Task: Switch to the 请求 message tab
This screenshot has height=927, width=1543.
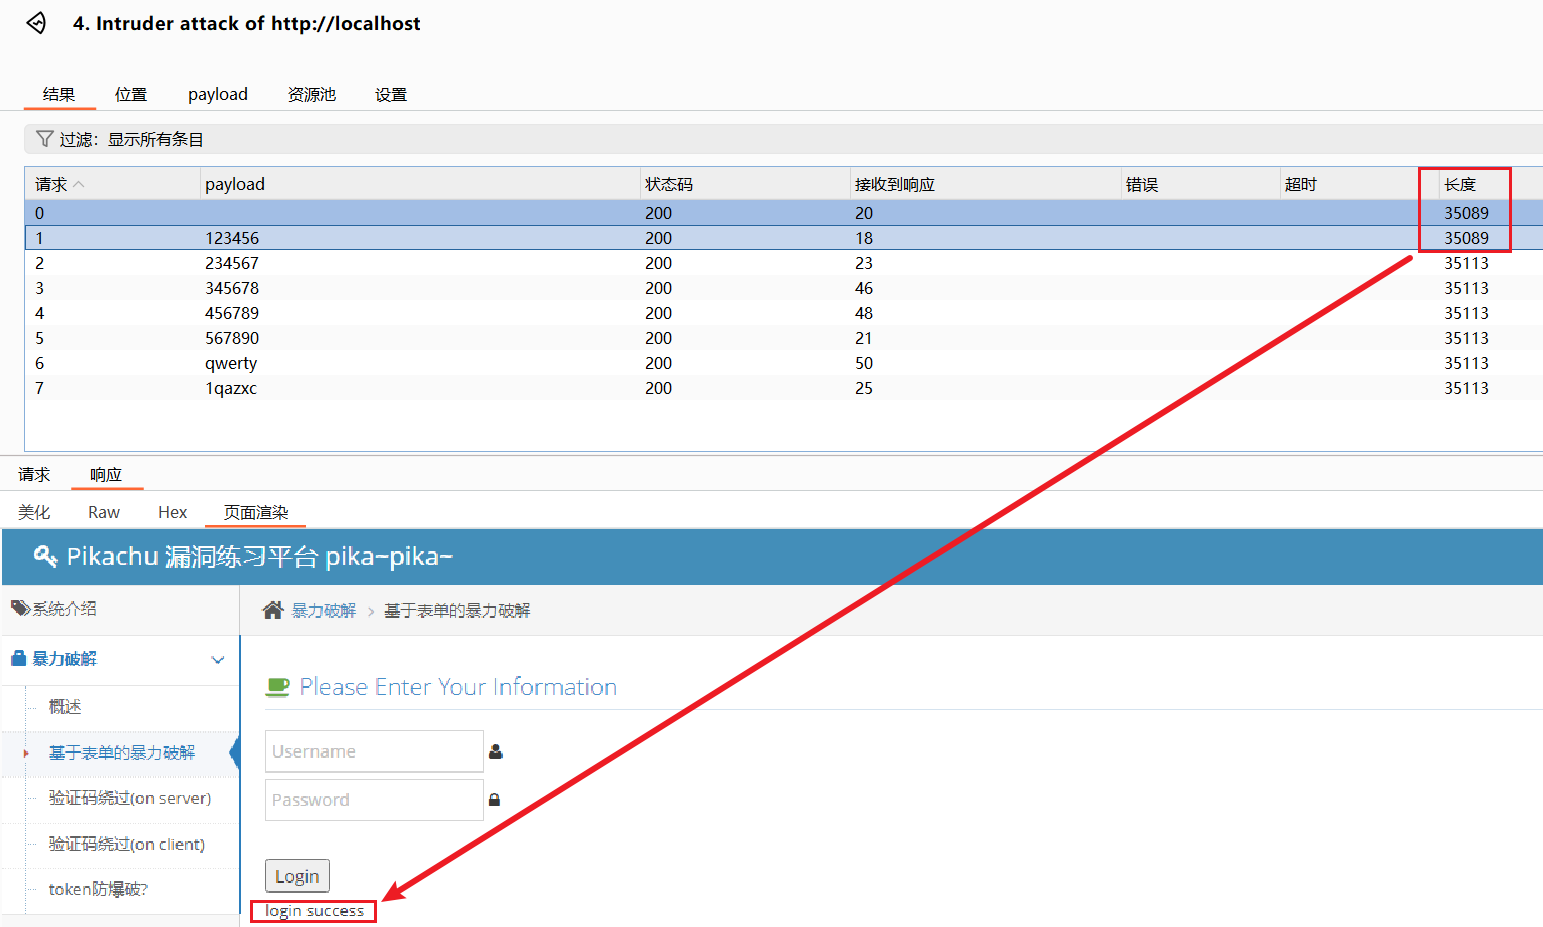Action: 34,474
